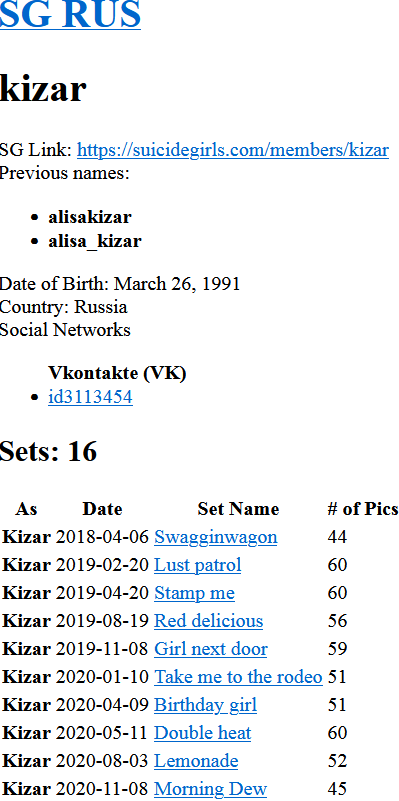Open the Swagginwagon set
This screenshot has width=399, height=801.
(216, 537)
